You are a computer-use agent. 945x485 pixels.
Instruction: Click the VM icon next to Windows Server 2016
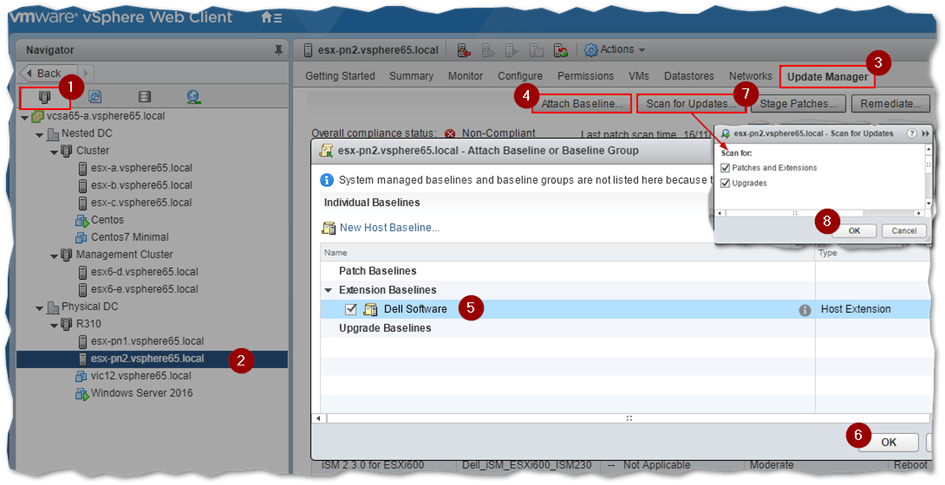tap(81, 393)
